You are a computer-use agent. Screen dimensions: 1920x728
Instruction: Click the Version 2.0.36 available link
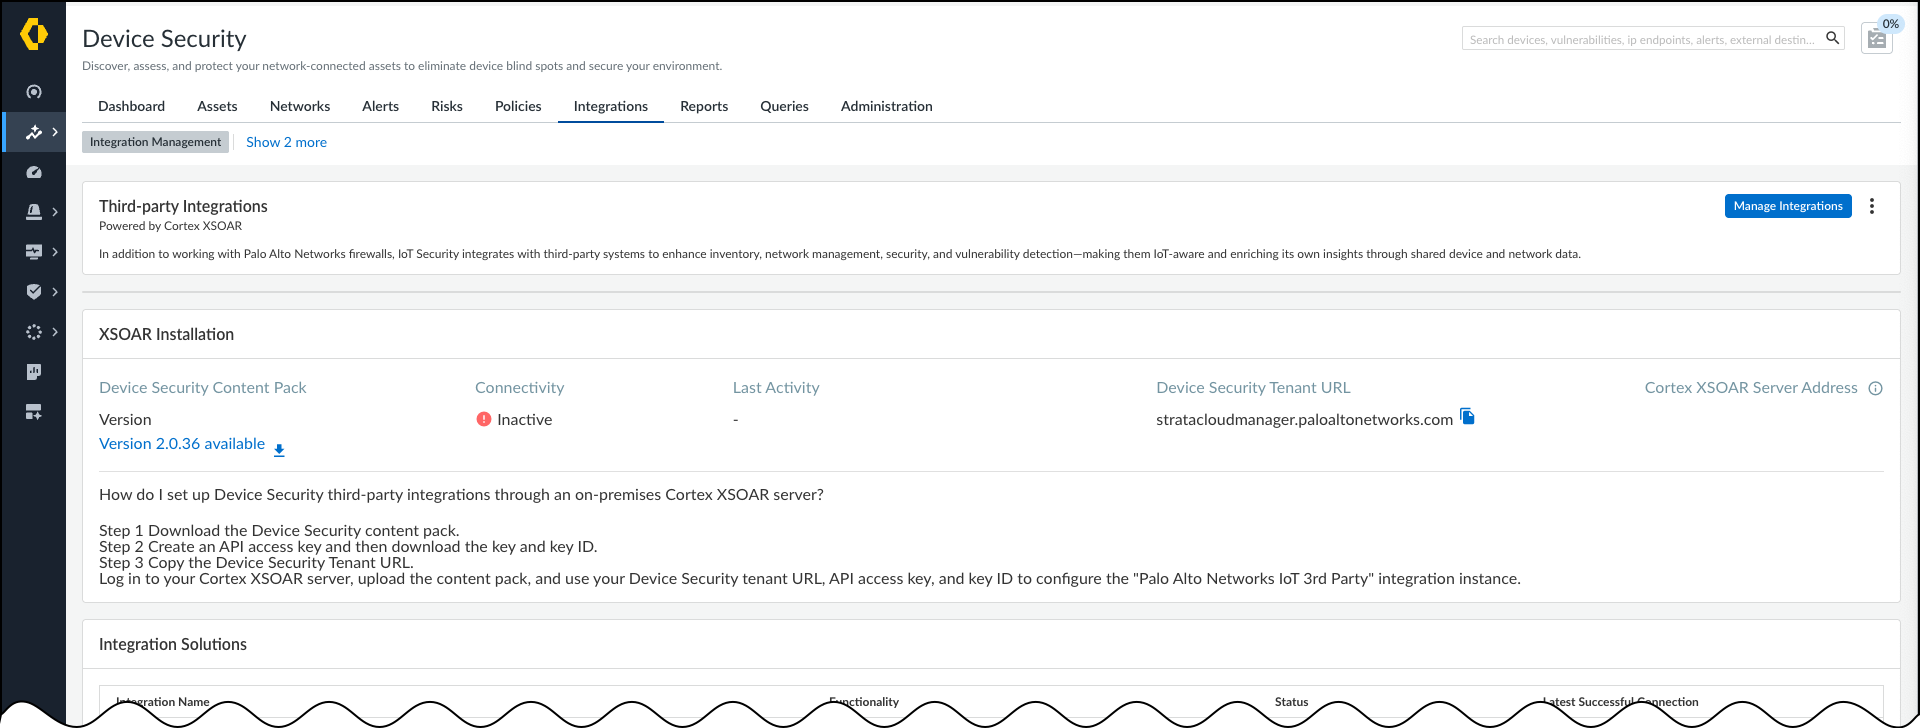pyautogui.click(x=182, y=444)
